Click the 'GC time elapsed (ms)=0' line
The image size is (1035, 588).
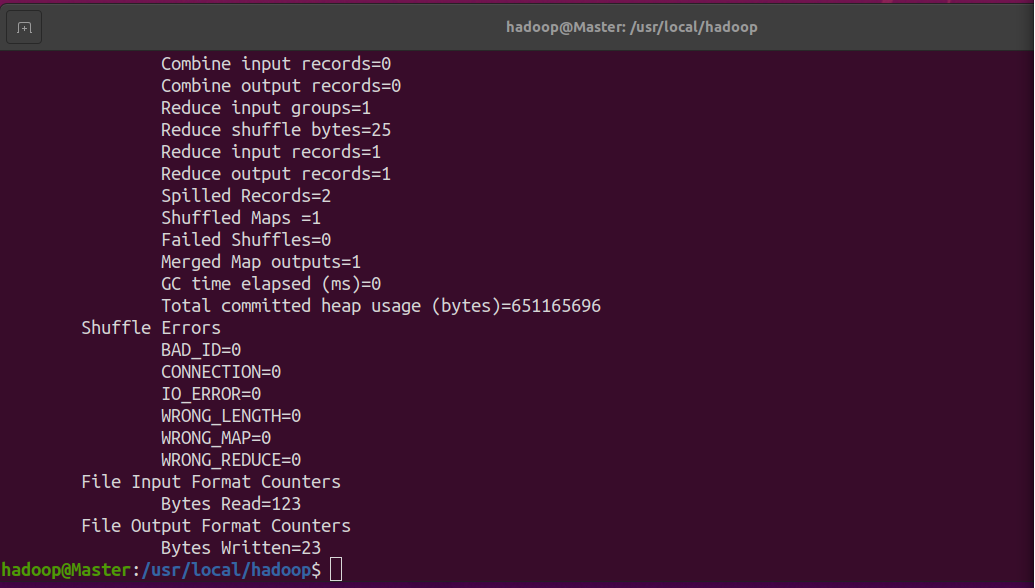click(x=271, y=284)
